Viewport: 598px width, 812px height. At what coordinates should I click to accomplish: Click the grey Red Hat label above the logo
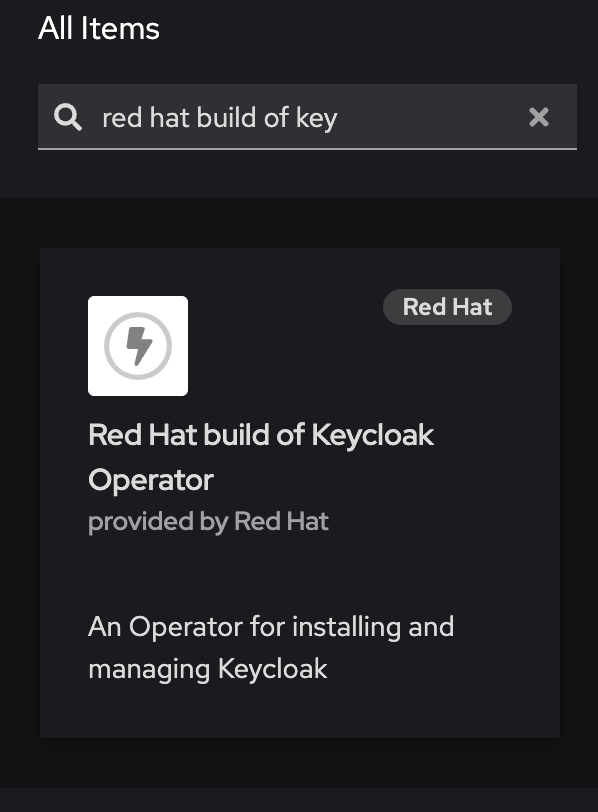[447, 307]
